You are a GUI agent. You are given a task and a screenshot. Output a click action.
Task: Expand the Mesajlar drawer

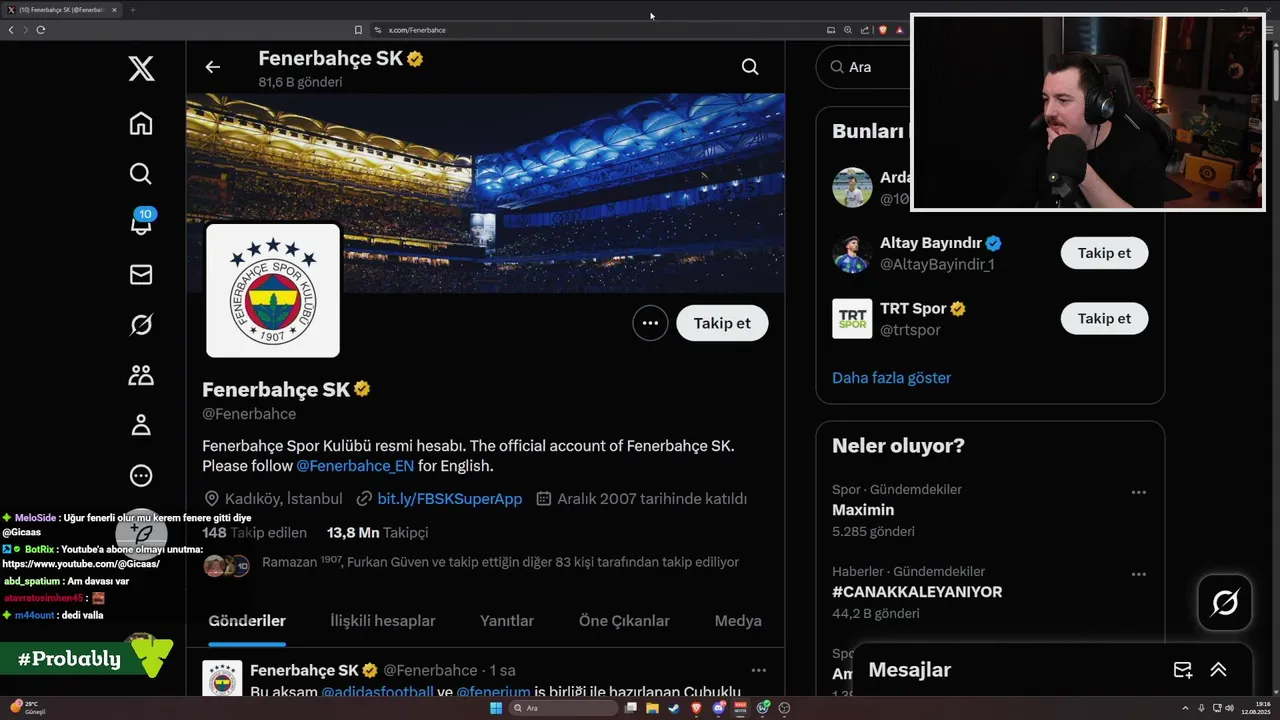point(1218,670)
